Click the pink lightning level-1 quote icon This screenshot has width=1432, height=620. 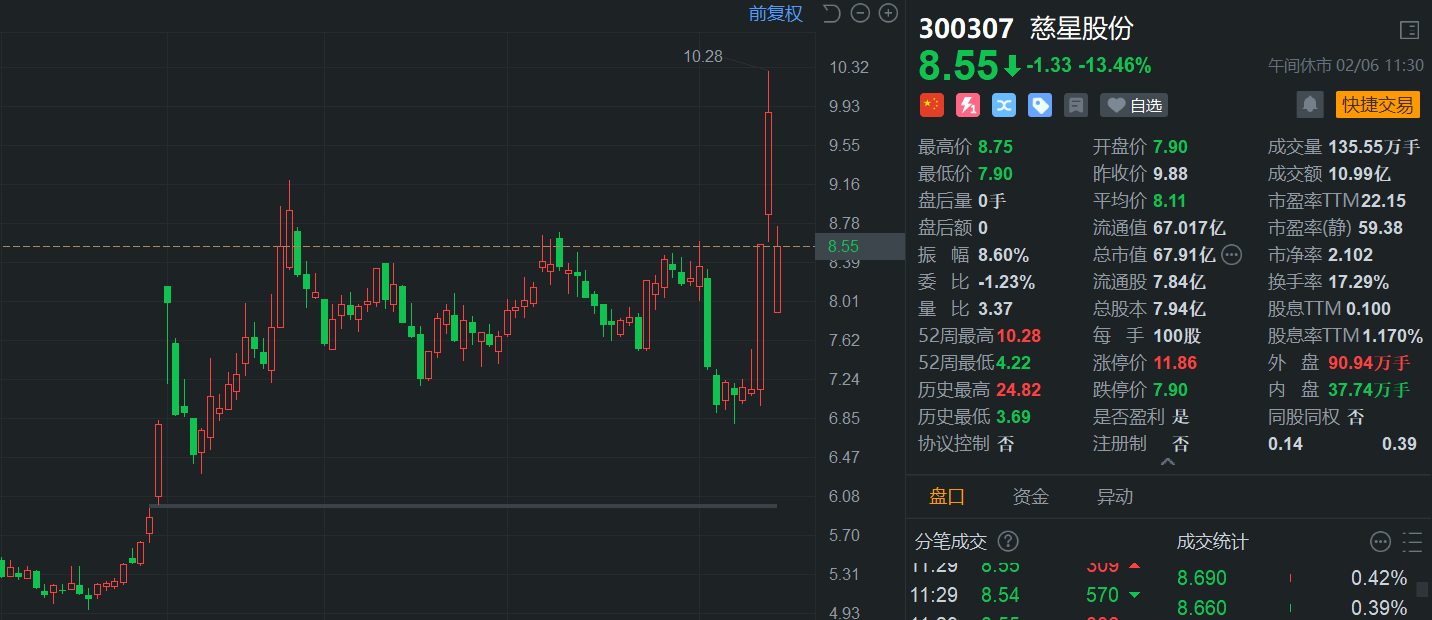coord(967,105)
